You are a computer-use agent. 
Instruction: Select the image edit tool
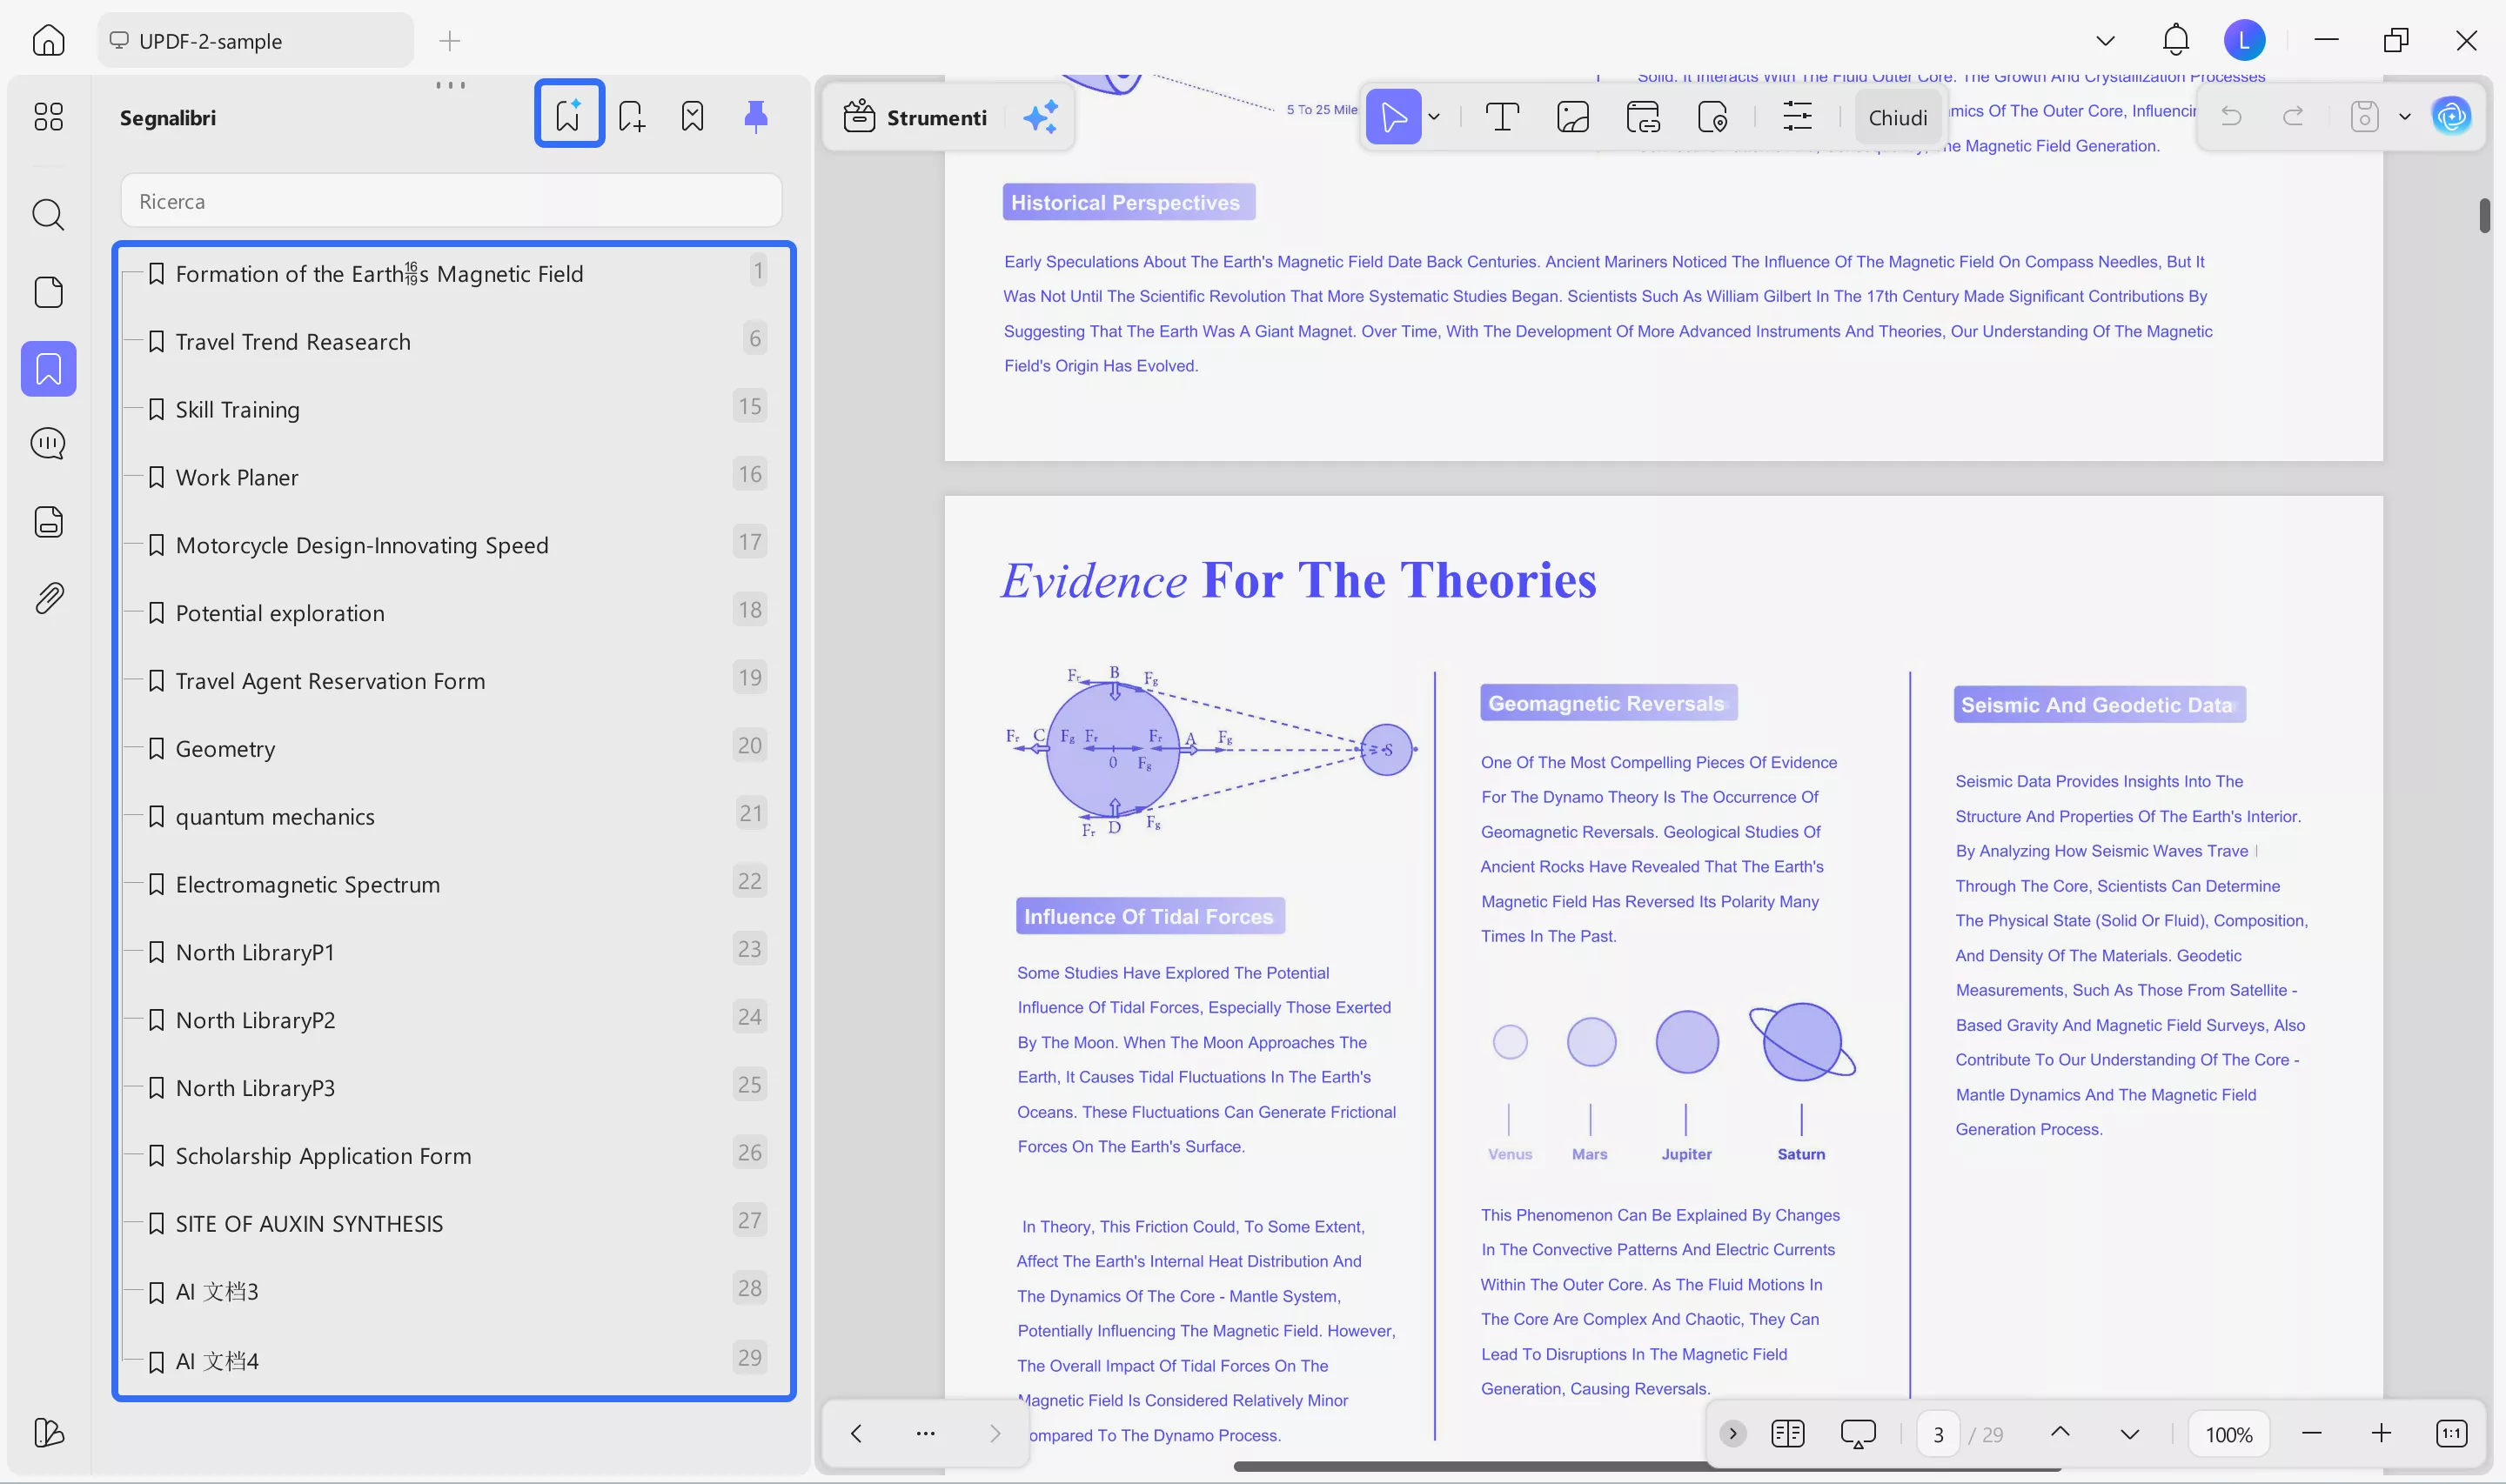coord(1572,117)
